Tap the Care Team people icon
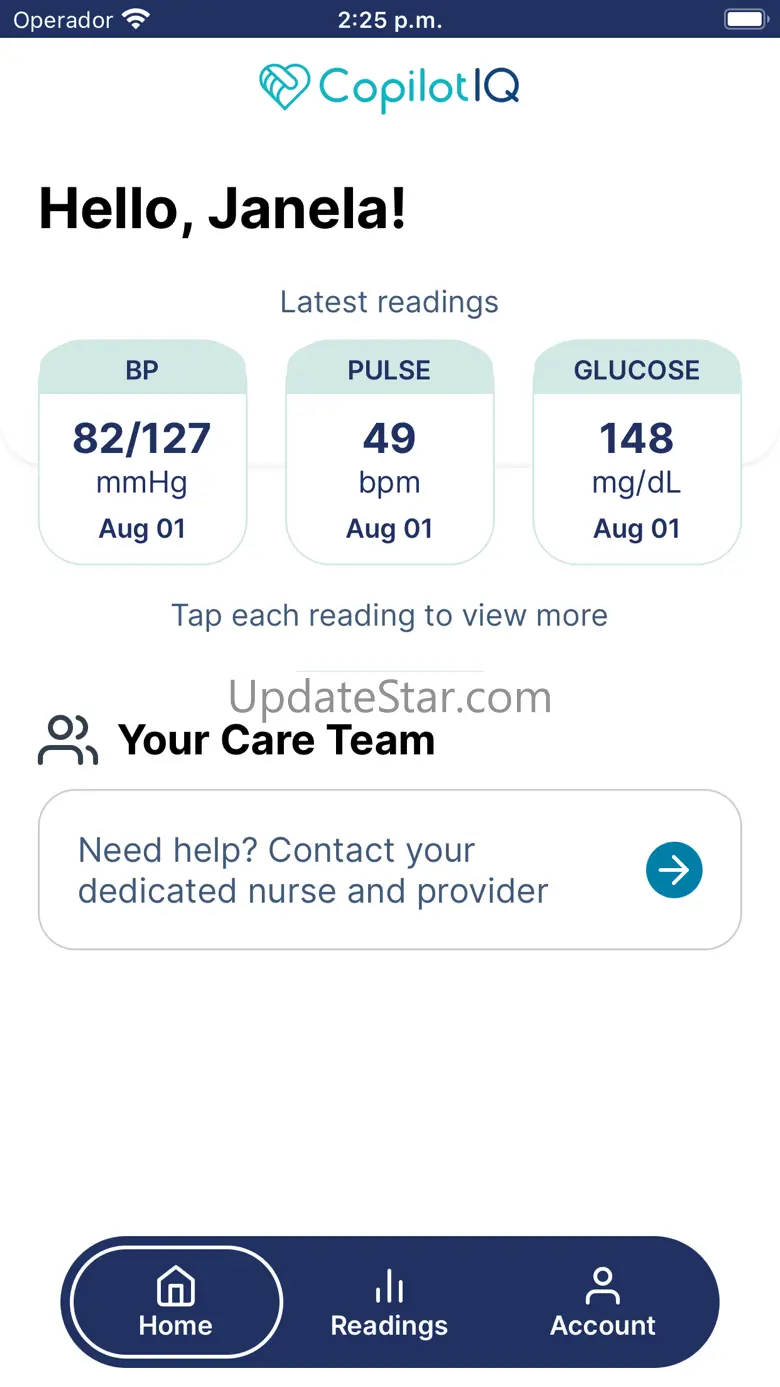Viewport: 780px width, 1387px height. pos(68,741)
